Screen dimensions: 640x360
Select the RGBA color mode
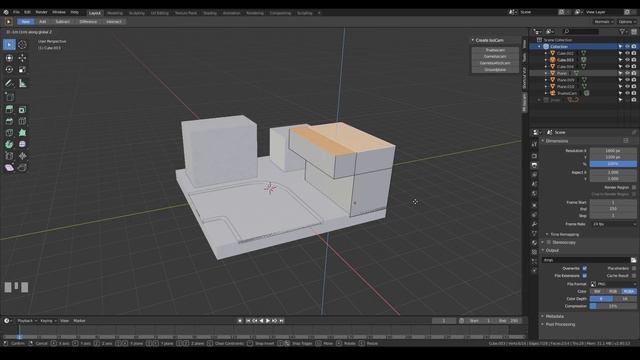coord(629,291)
